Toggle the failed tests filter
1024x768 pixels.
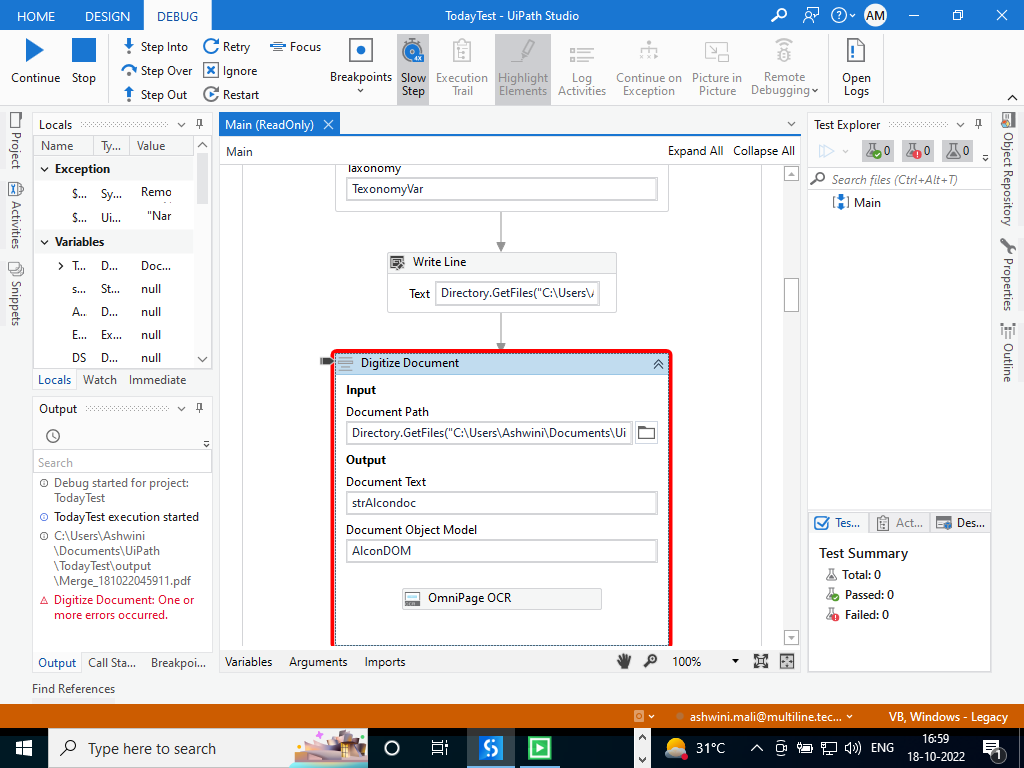point(918,151)
